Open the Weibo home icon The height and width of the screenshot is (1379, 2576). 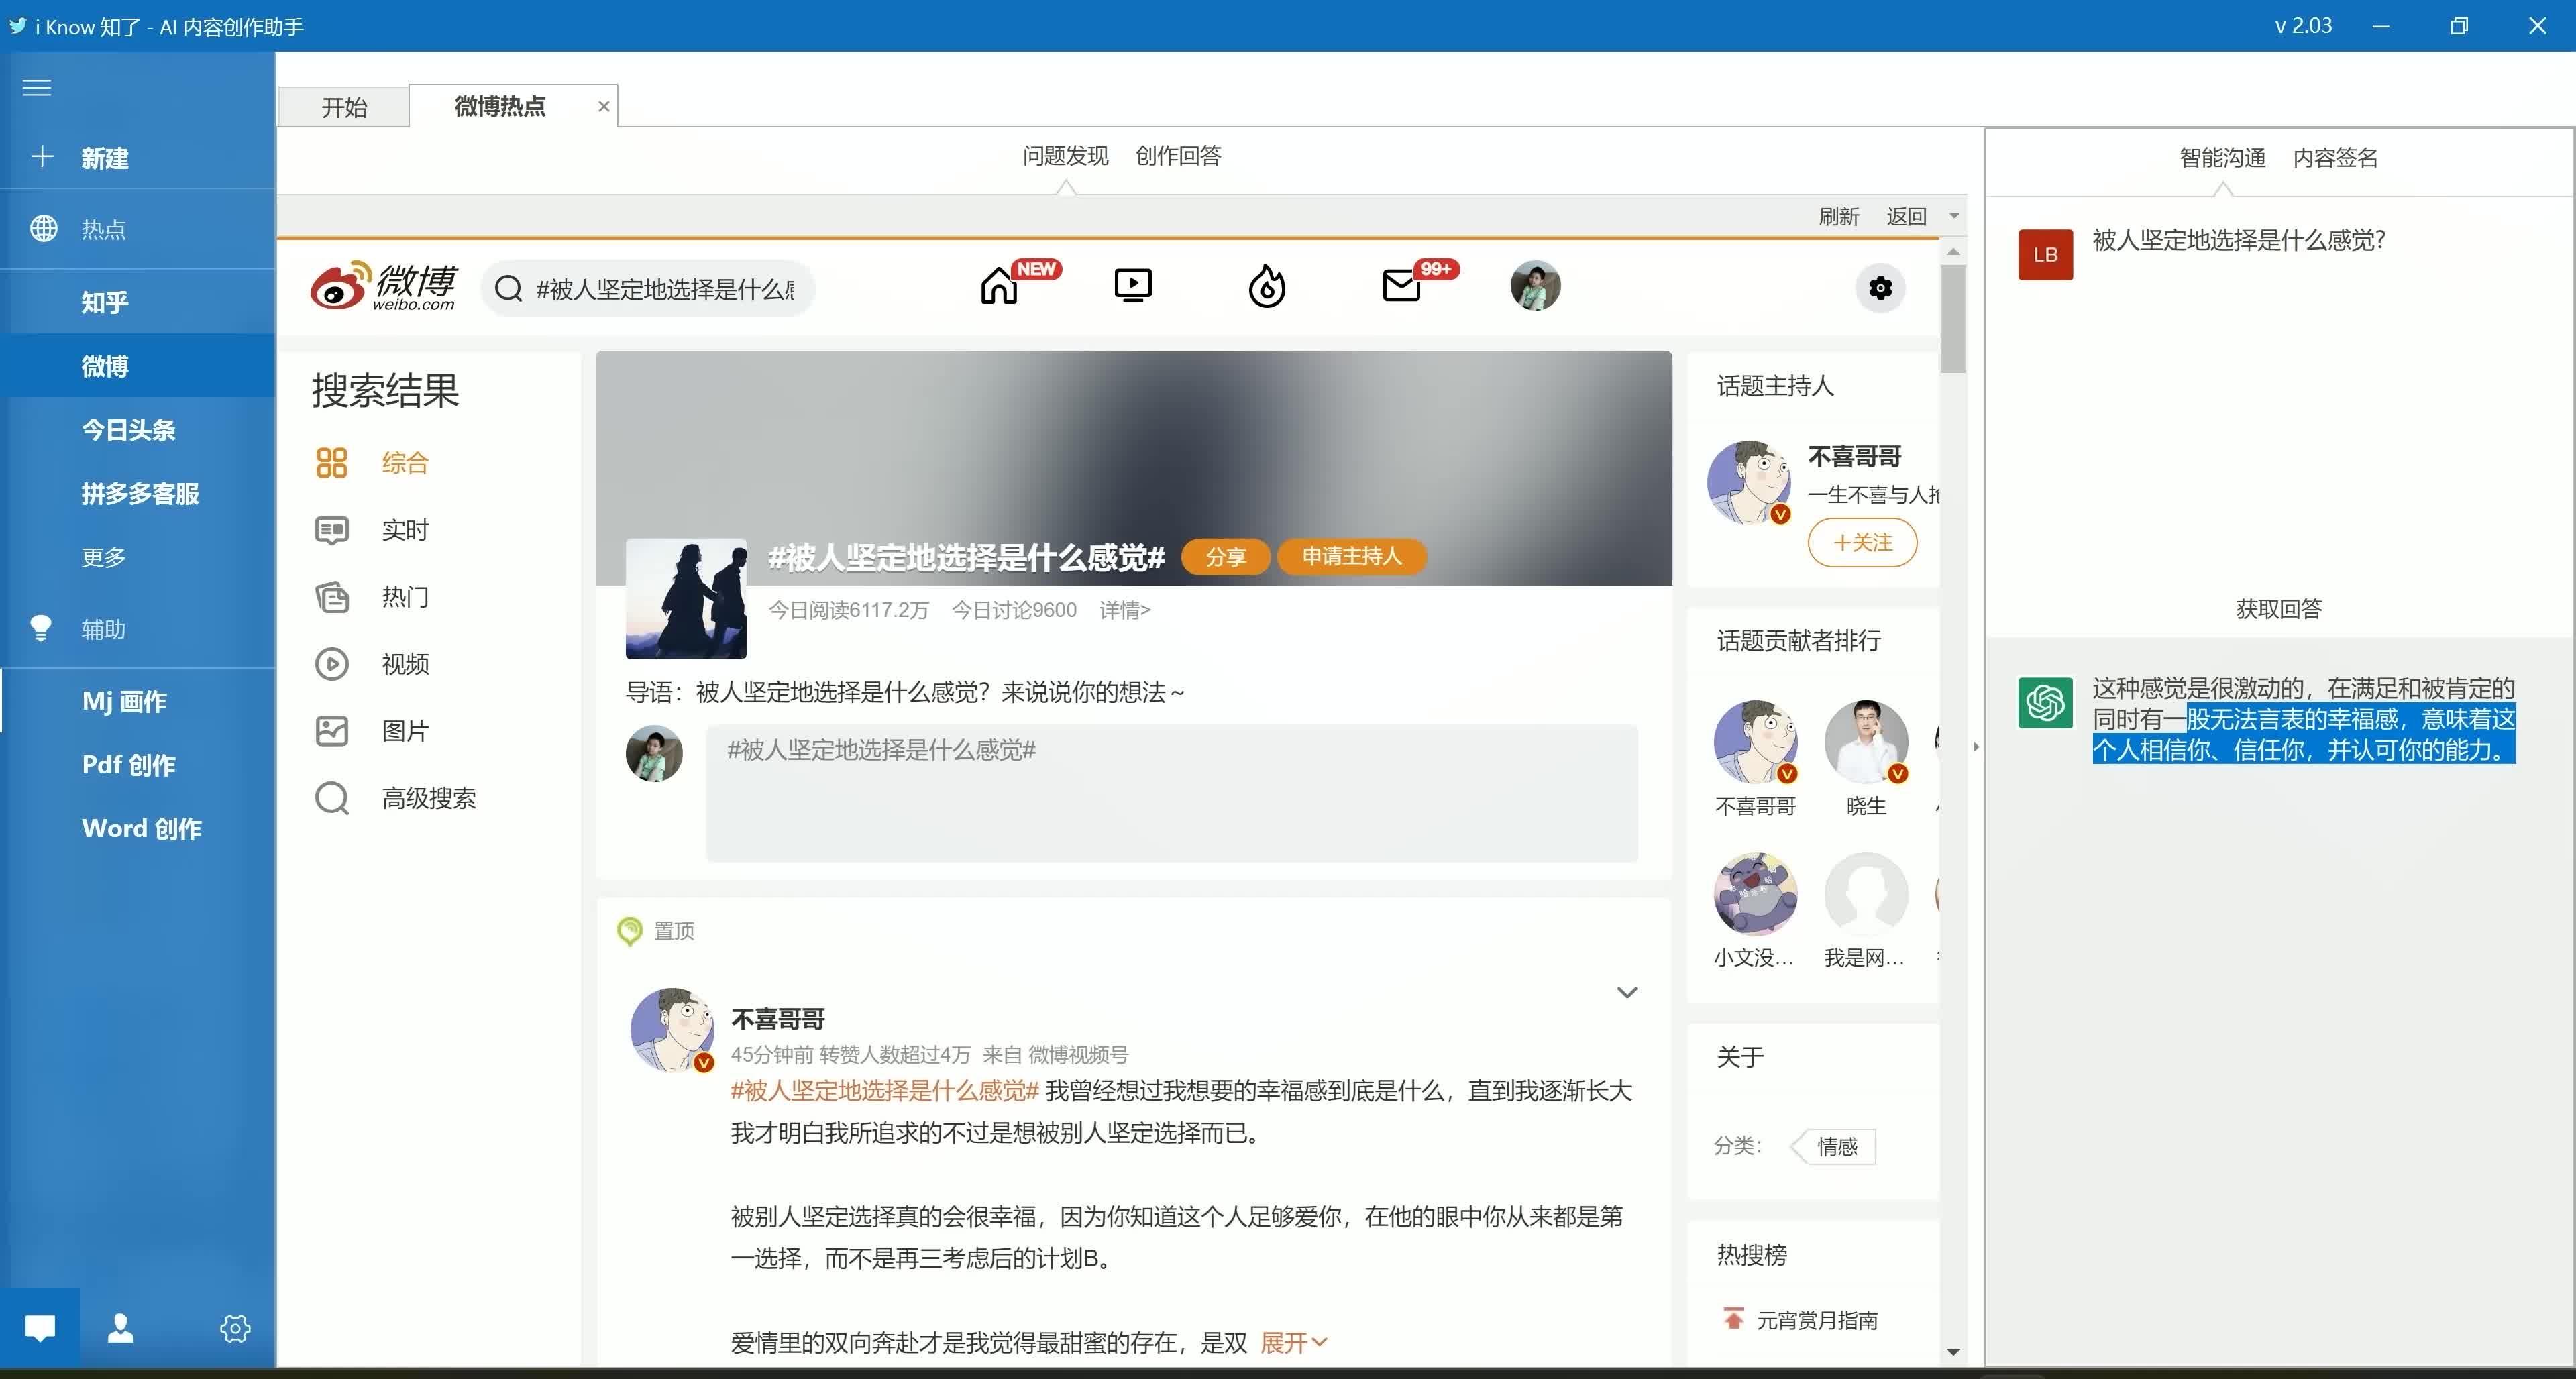[998, 287]
